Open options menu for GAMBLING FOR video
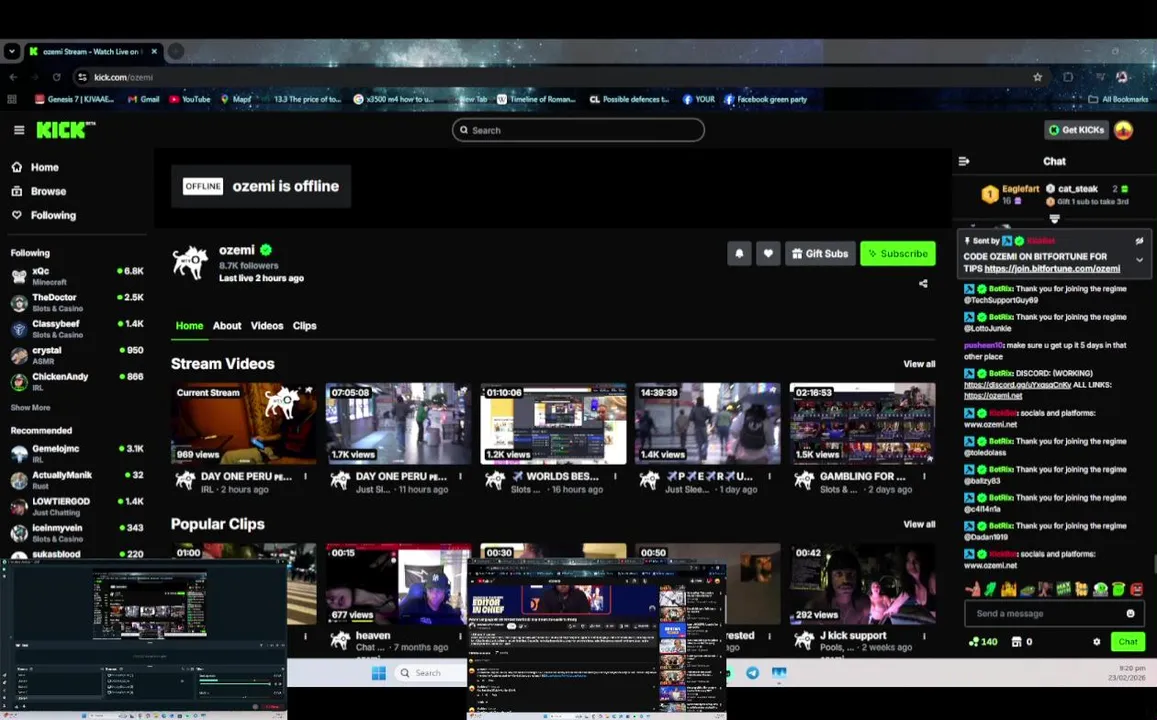 coord(924,477)
